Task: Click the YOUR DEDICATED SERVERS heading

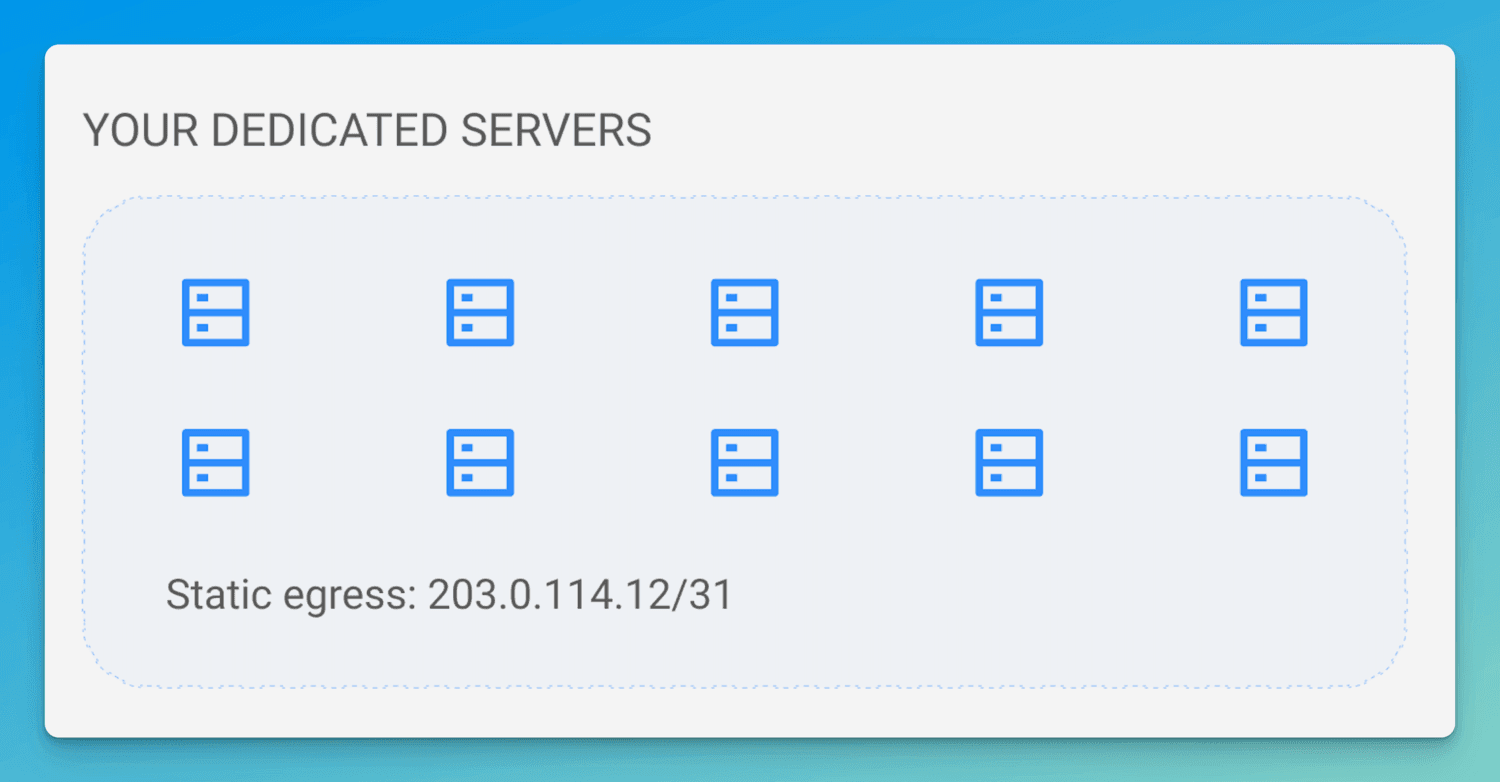Action: coord(368,130)
